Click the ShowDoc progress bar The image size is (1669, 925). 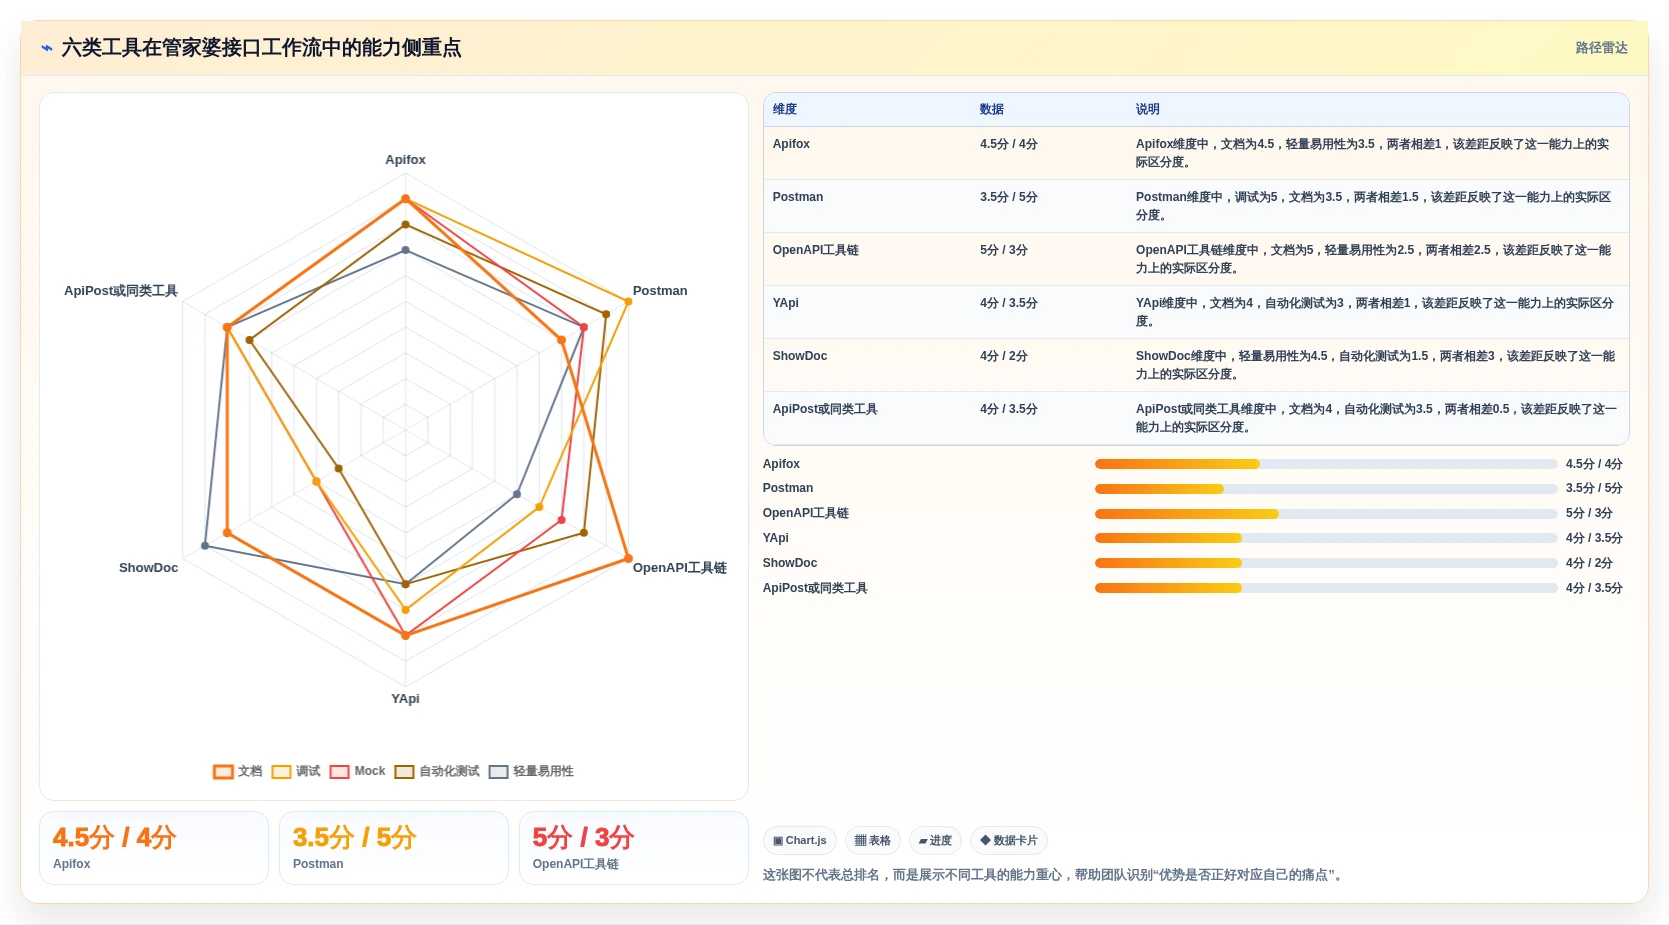pos(1326,563)
